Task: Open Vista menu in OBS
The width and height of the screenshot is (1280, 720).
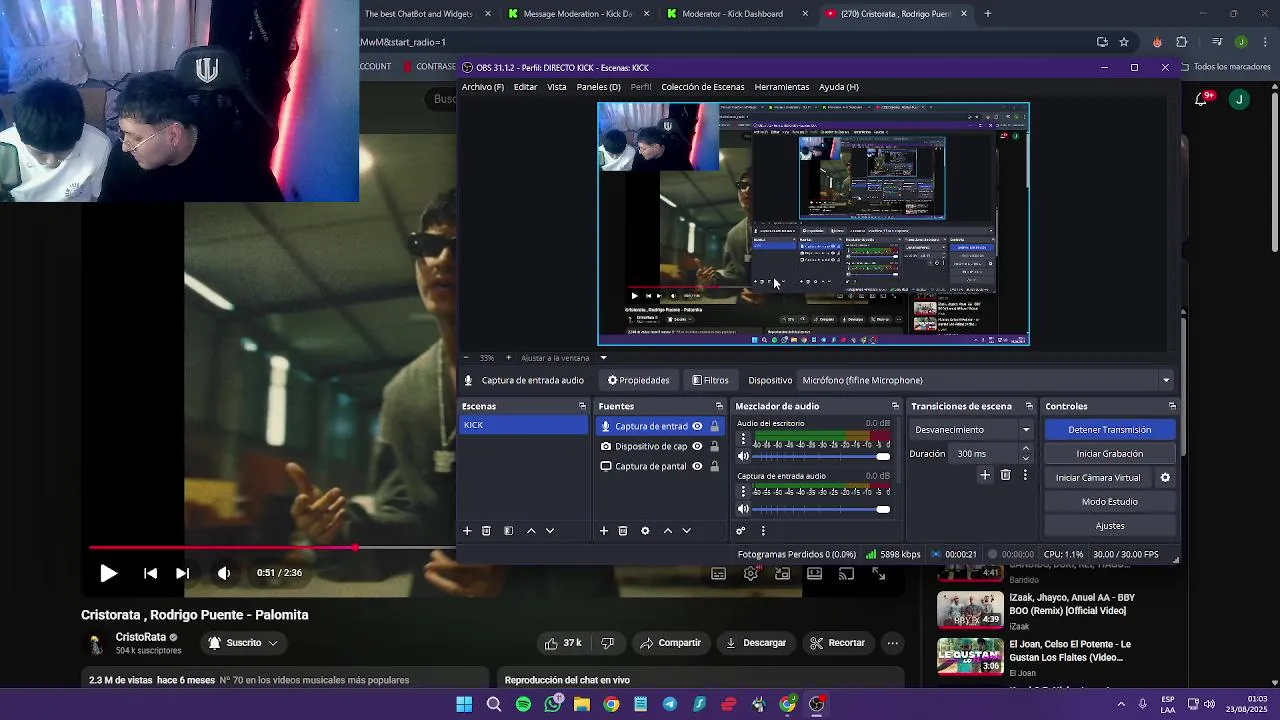Action: (x=557, y=87)
